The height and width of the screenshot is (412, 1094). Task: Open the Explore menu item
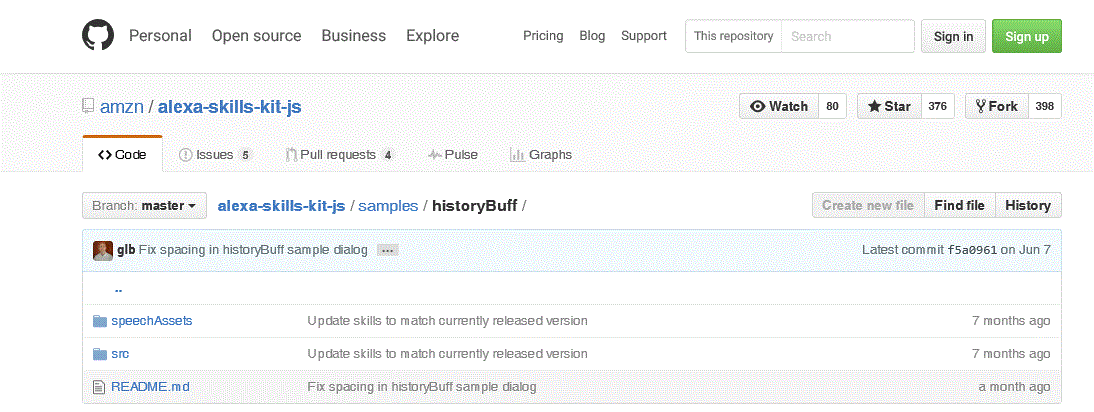click(433, 36)
